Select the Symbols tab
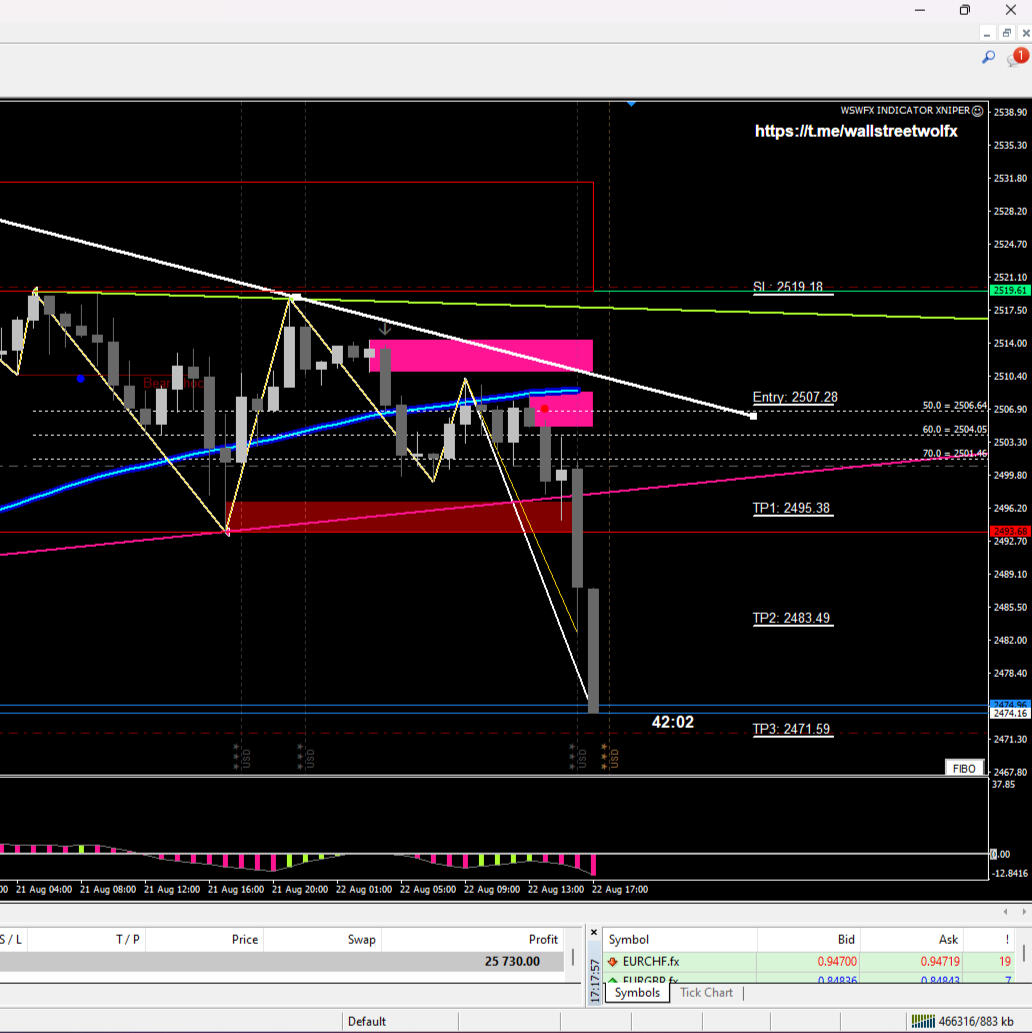1032x1033 pixels. 637,993
